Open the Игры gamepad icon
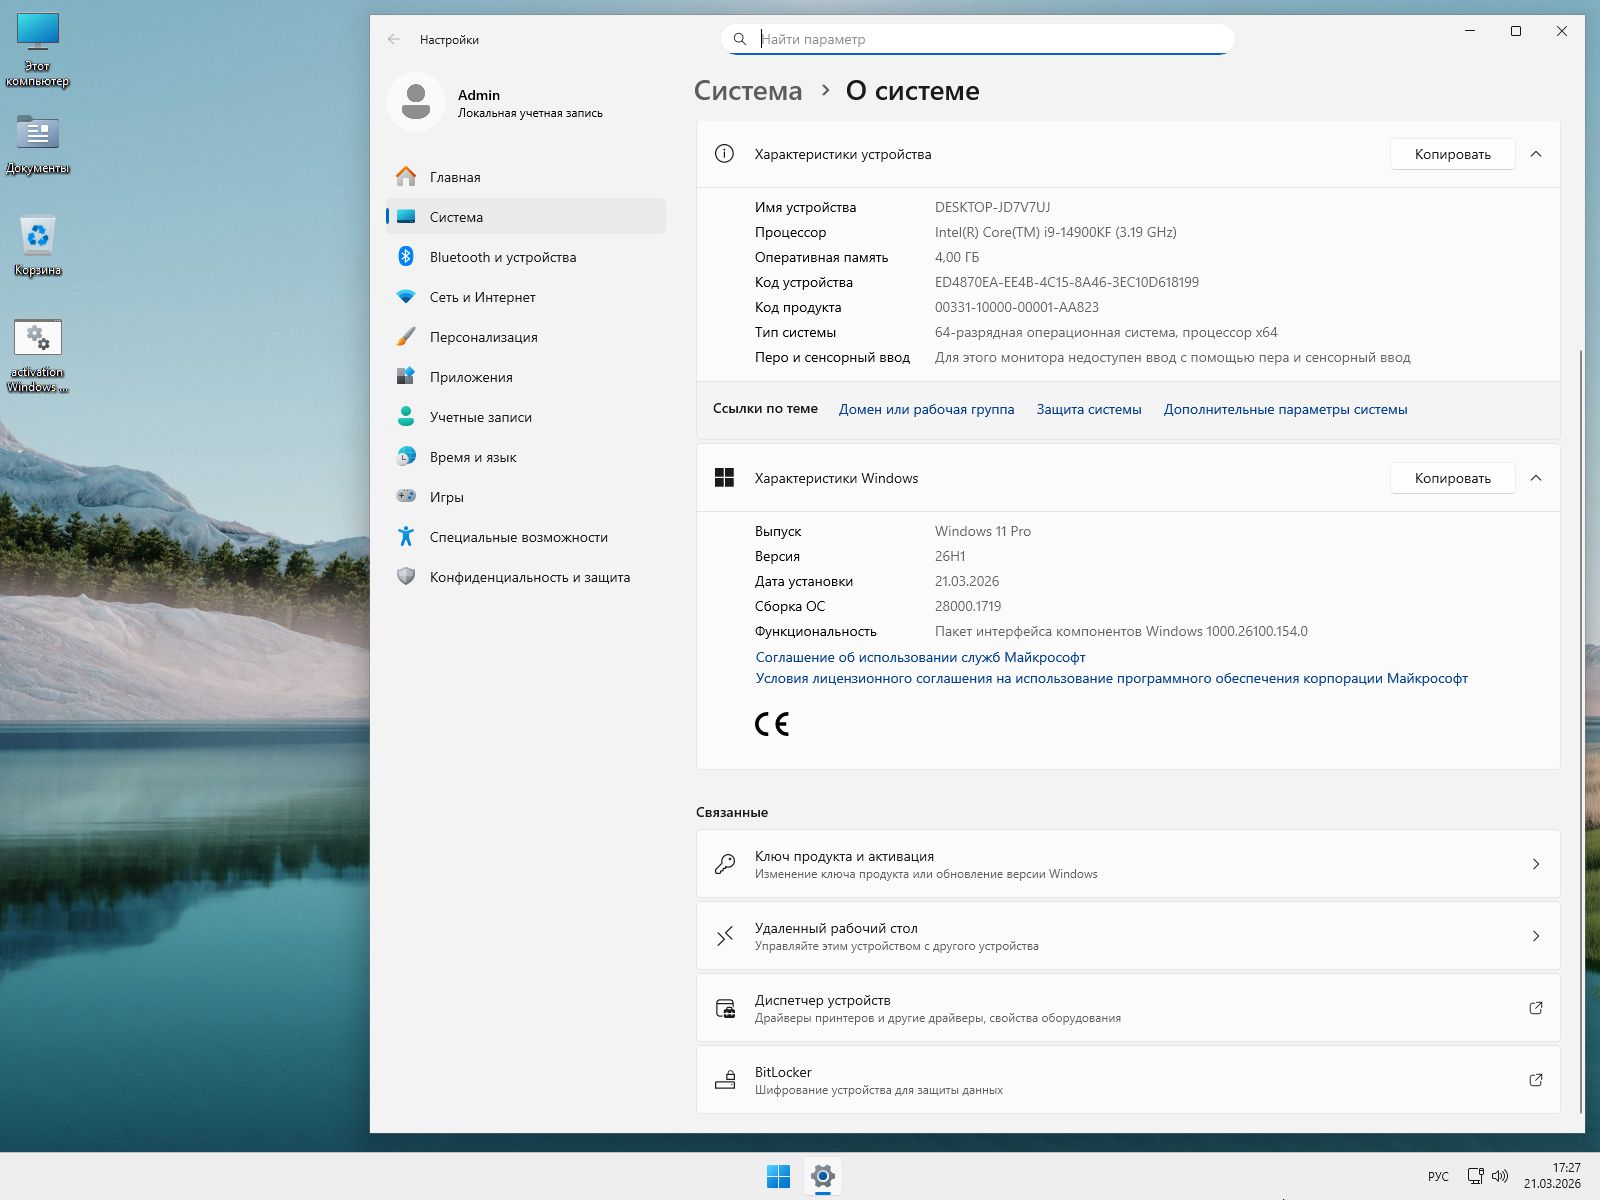Screen dimensions: 1600x1200 coord(406,497)
